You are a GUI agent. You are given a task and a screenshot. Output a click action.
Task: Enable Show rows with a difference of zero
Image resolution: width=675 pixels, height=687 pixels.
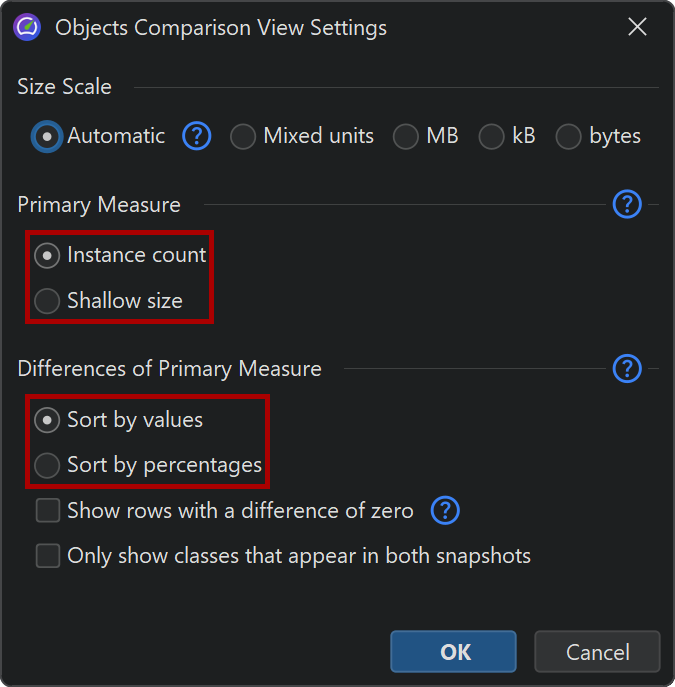48,511
